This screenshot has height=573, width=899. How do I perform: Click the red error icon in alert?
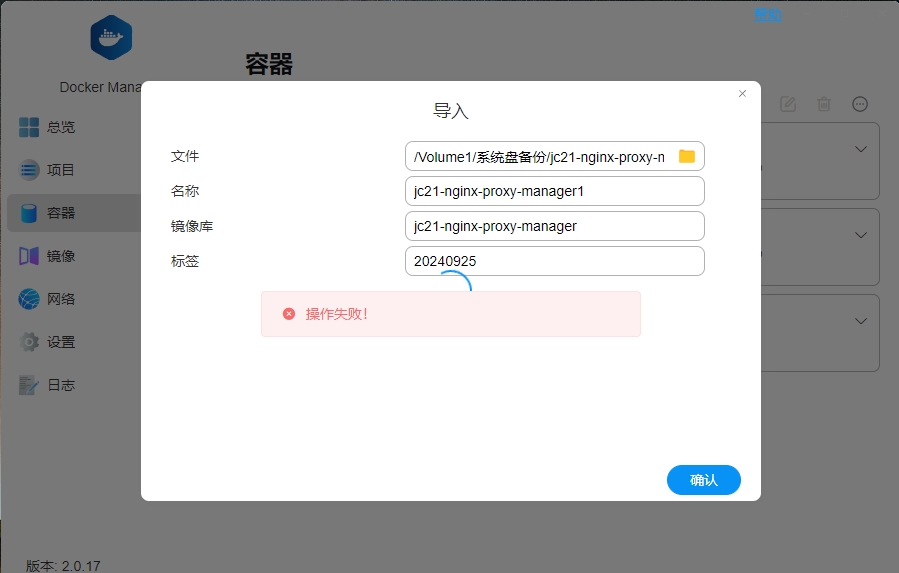point(289,314)
